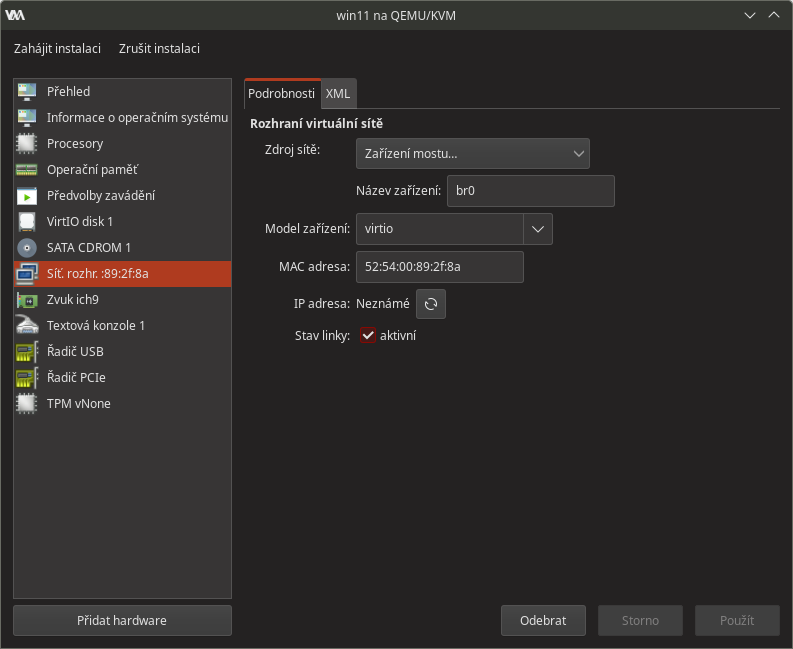Screen dimensions: 793x649
Task: Select the Síť. rozhr. :89:2f:8a label
Action: (x=98, y=274)
